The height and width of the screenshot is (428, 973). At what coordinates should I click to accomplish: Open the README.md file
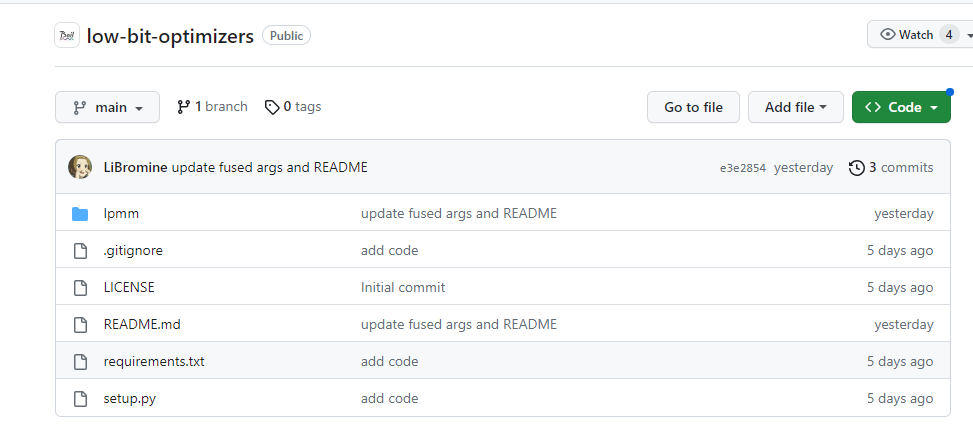click(141, 324)
